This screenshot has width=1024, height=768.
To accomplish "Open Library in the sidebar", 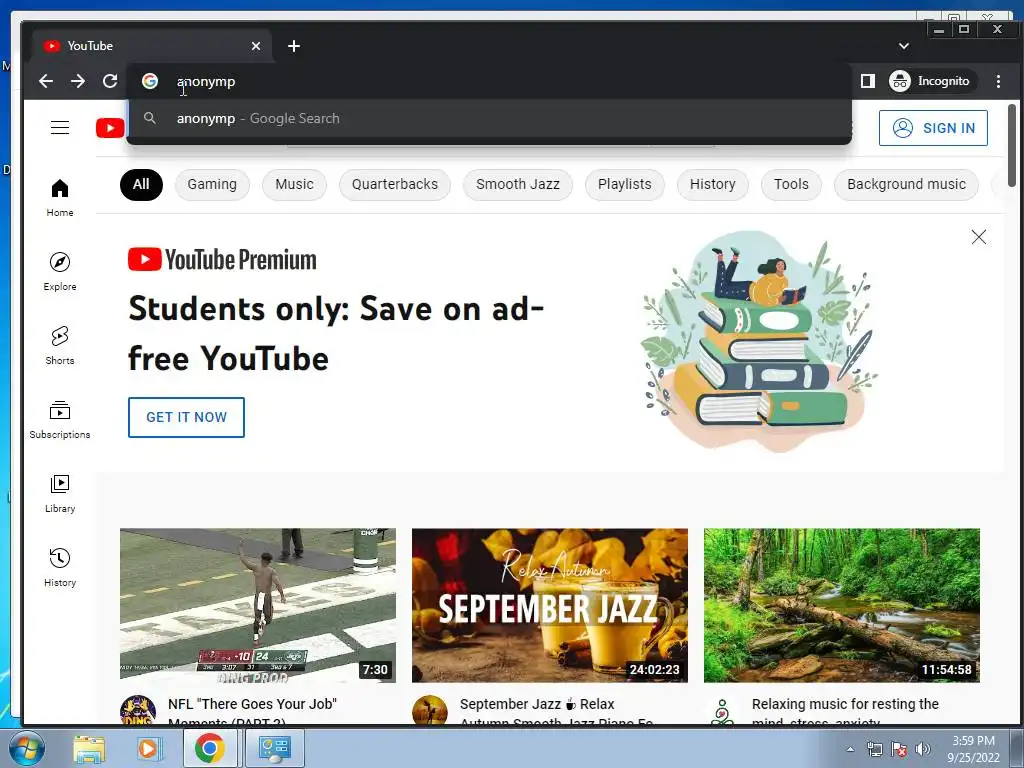I will click(59, 493).
